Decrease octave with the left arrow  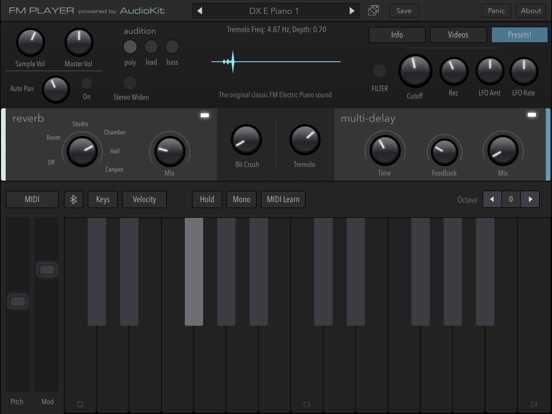tap(492, 199)
